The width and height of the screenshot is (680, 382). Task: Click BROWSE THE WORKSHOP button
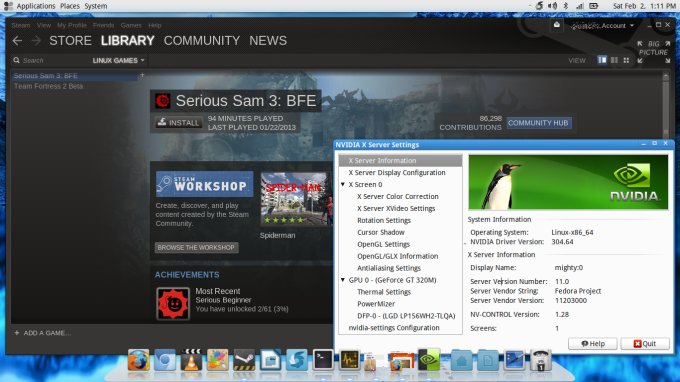point(196,248)
